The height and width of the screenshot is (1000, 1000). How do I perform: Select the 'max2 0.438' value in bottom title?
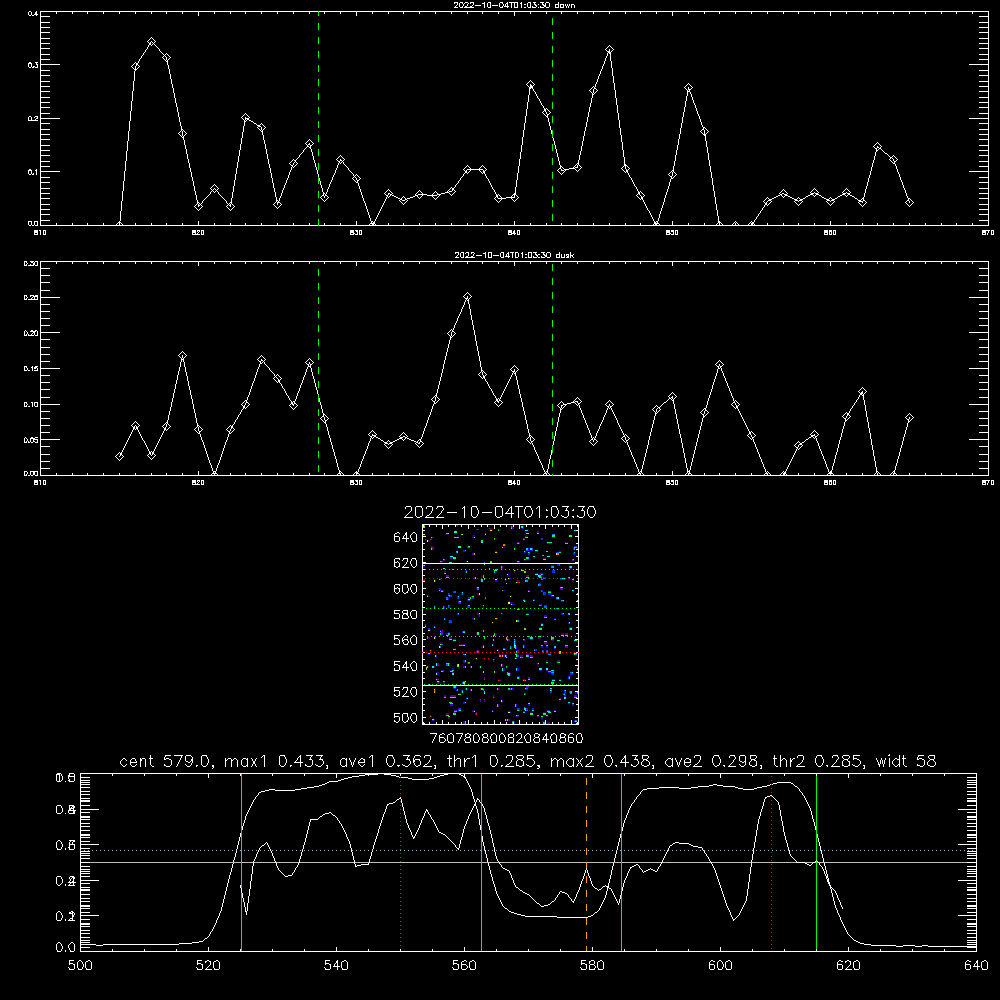click(x=600, y=761)
